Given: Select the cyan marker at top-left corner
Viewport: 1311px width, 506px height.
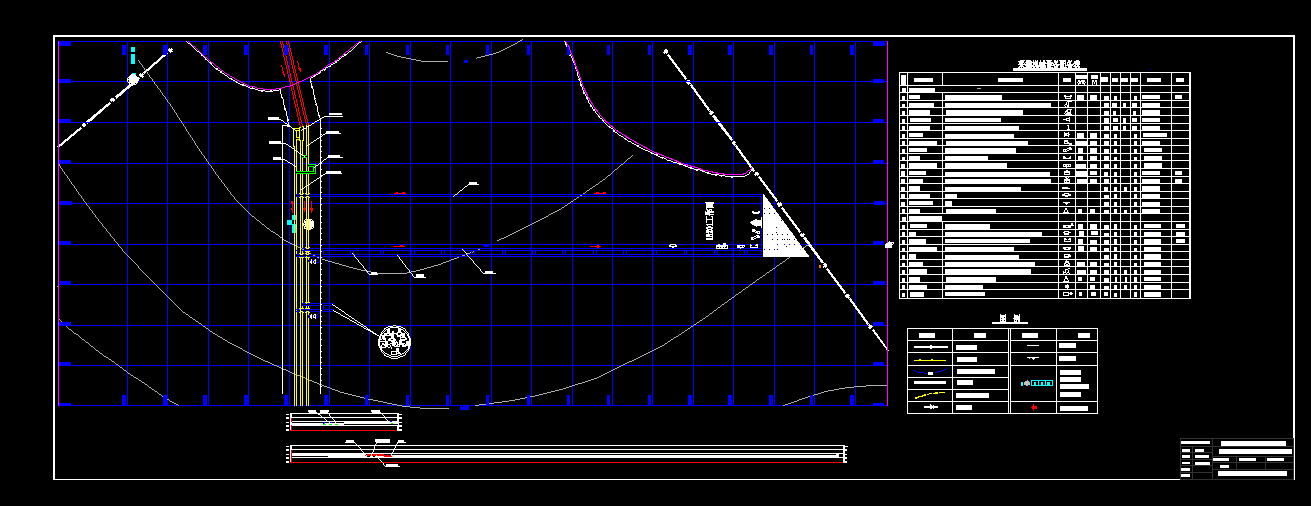Looking at the screenshot, I should point(133,55).
